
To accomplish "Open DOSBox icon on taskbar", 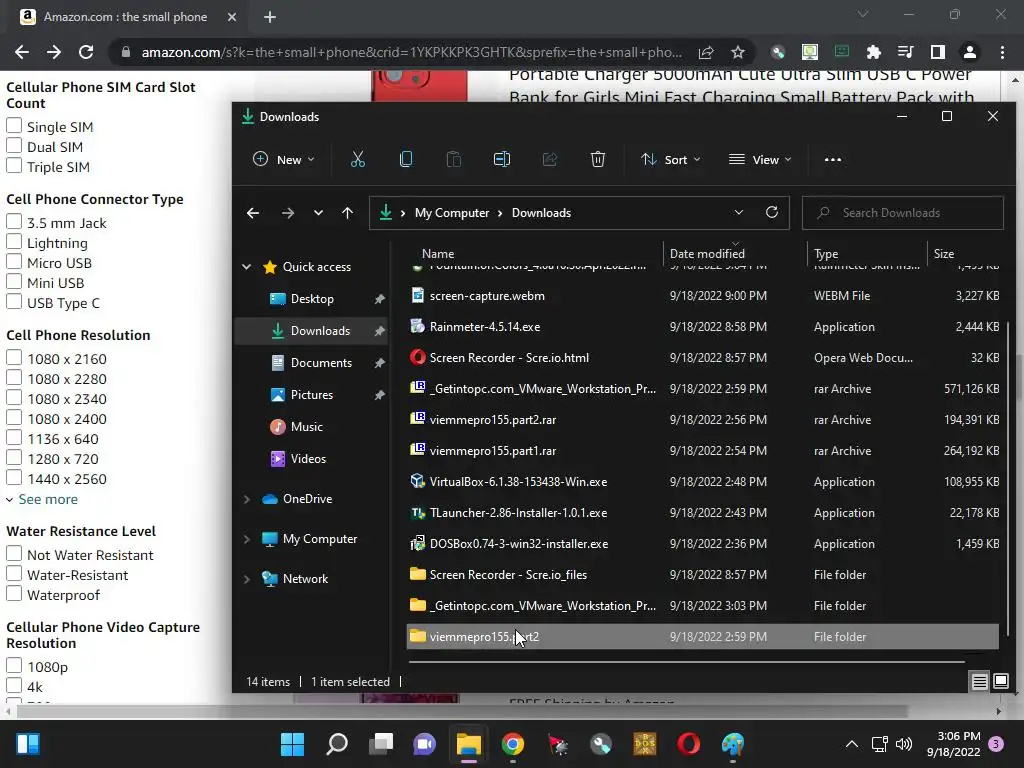I will pos(645,744).
